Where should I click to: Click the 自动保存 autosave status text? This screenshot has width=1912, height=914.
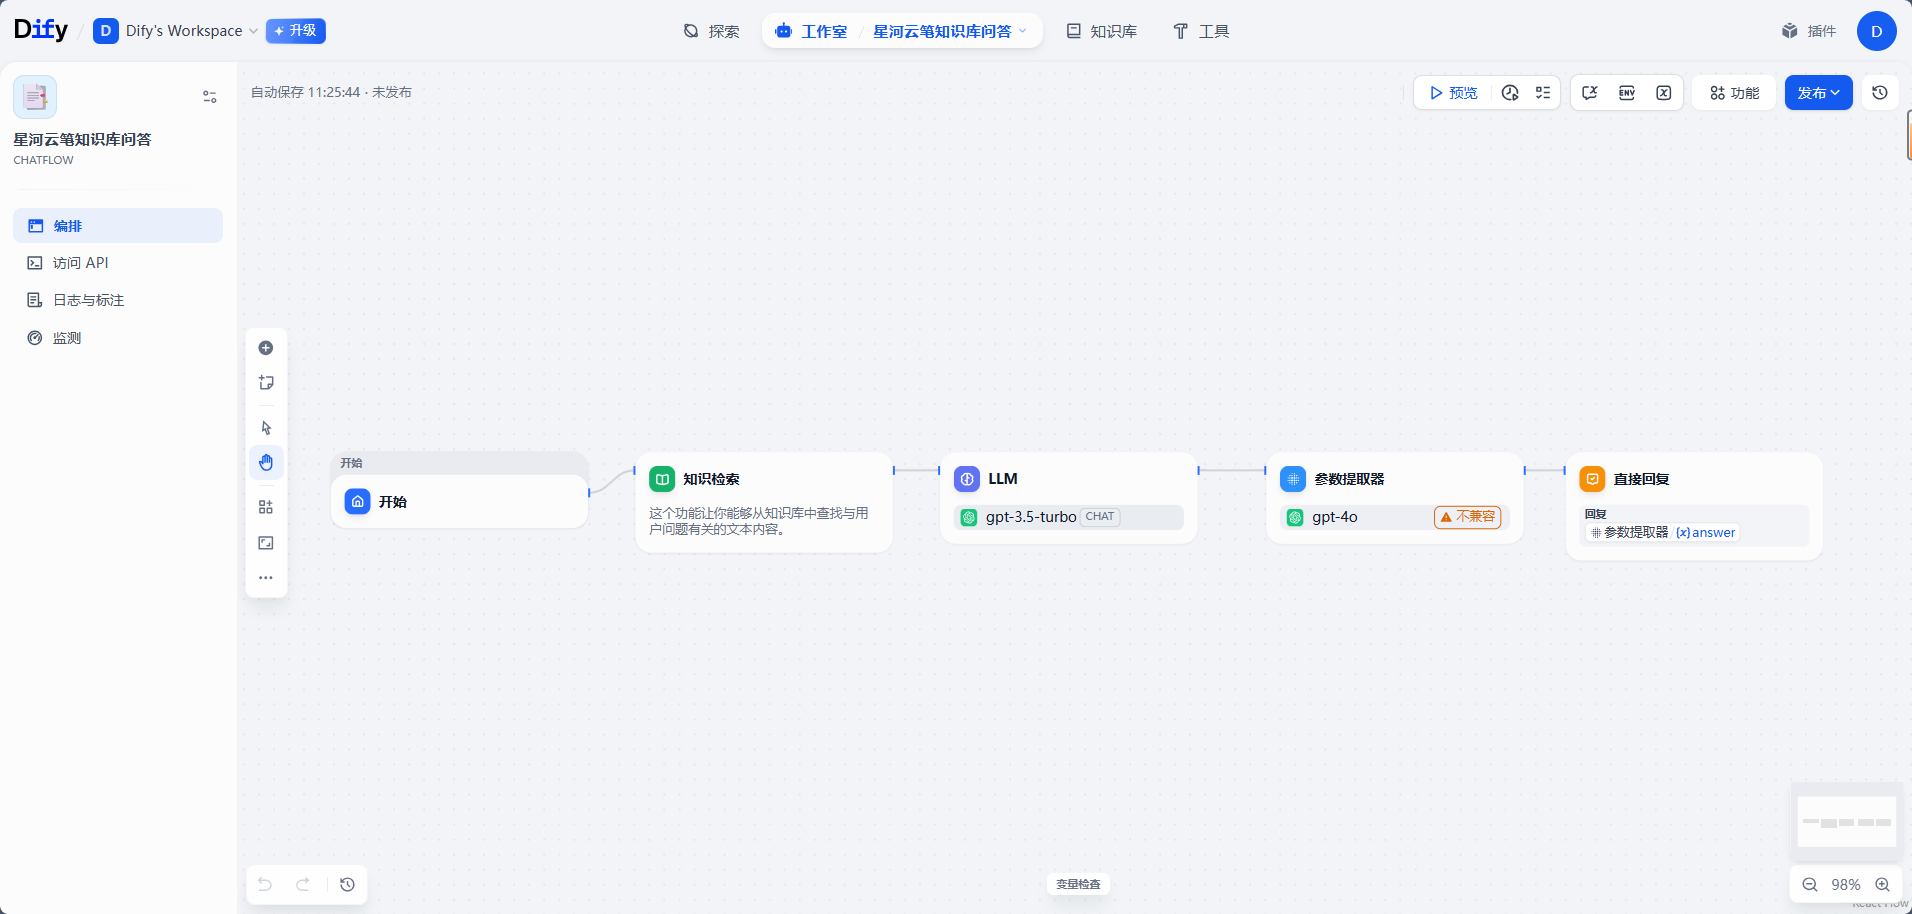(x=331, y=92)
